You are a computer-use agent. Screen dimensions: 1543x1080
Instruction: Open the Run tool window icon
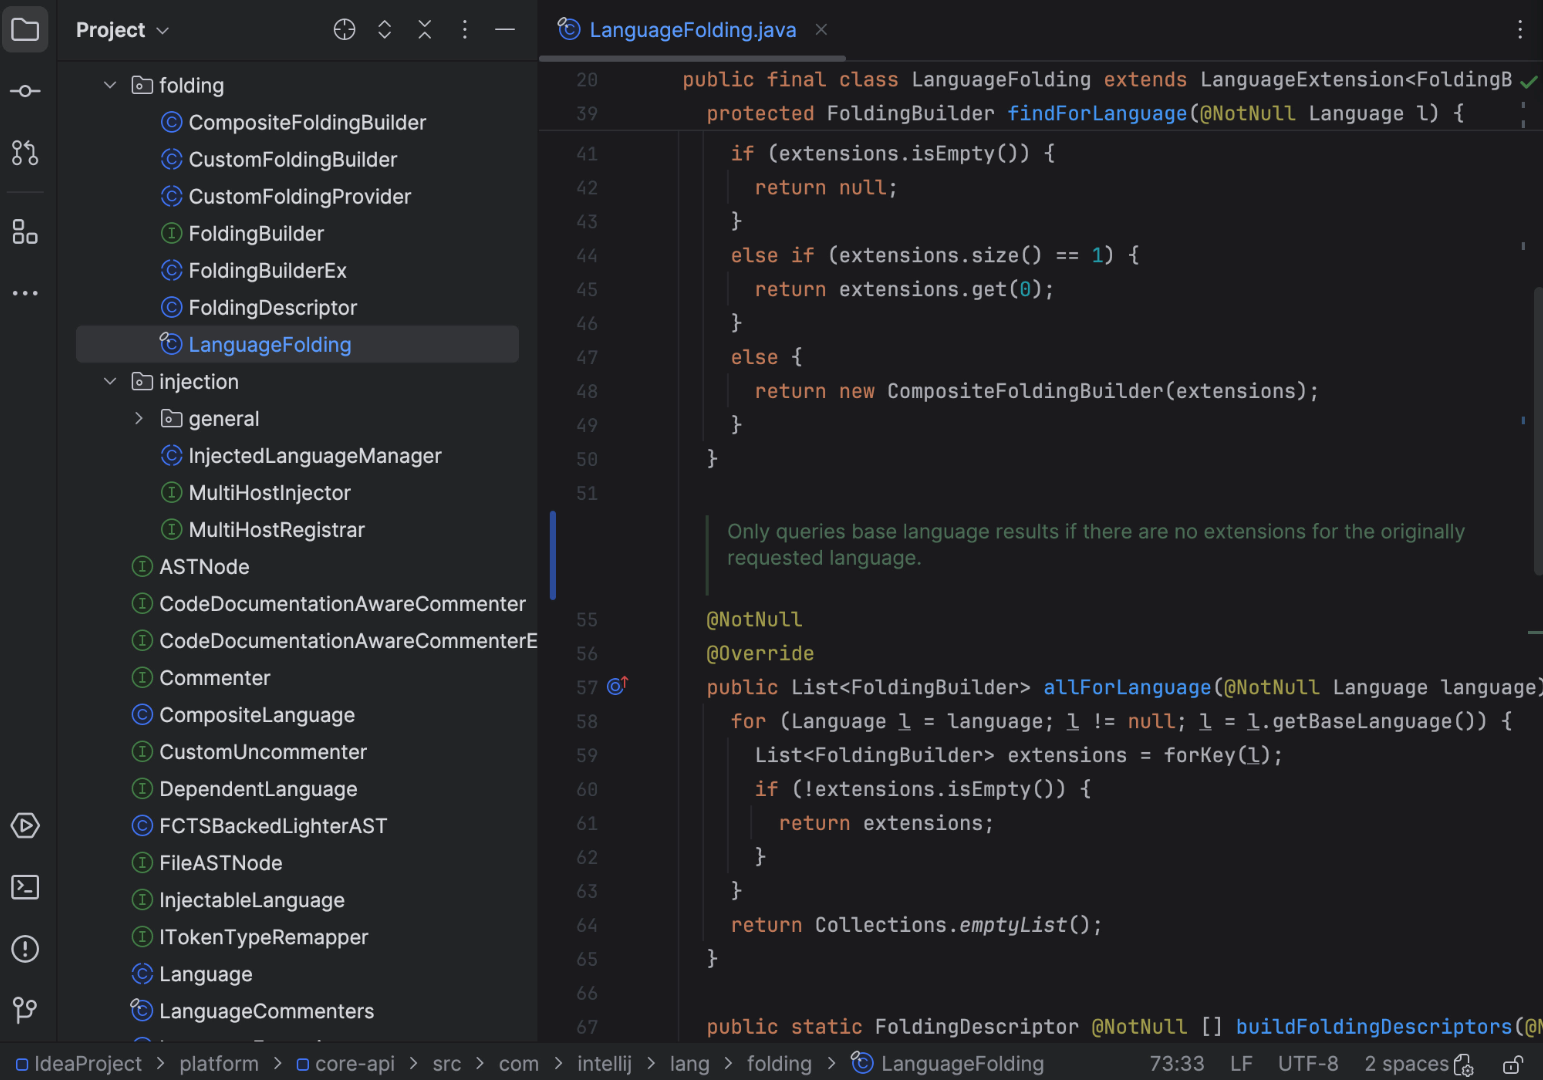25,825
